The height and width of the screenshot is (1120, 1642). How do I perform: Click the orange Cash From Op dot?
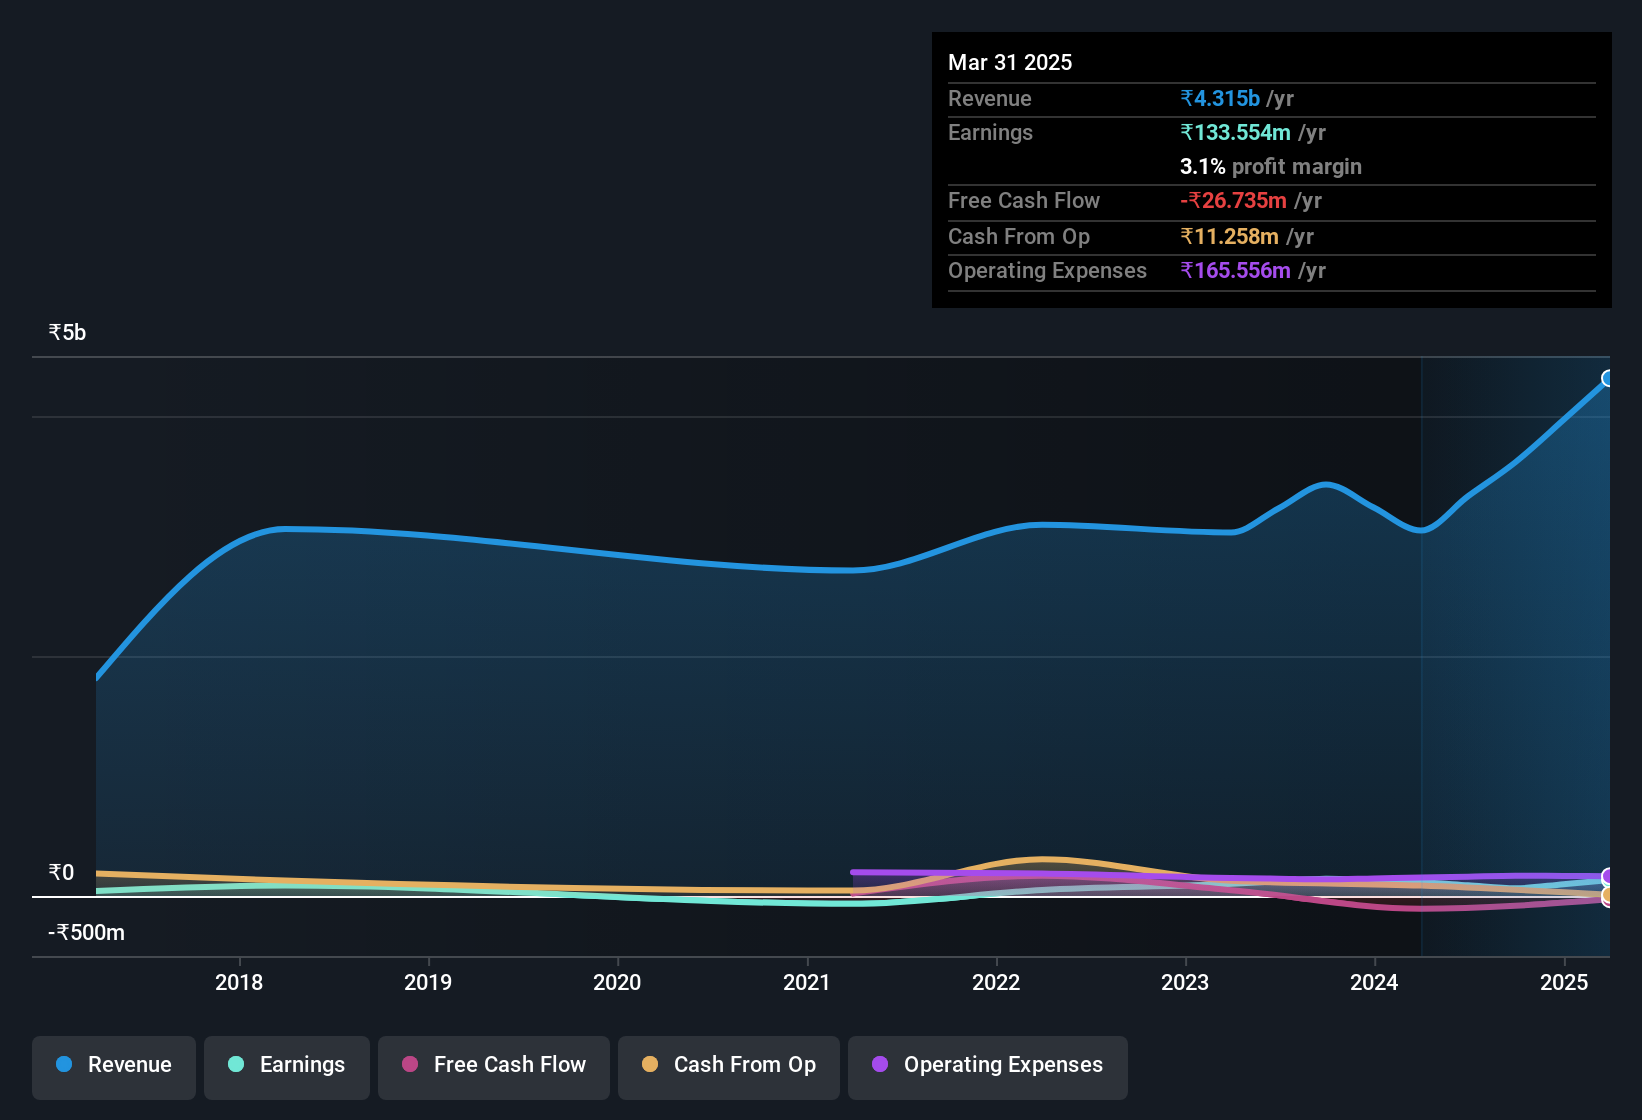click(650, 1065)
